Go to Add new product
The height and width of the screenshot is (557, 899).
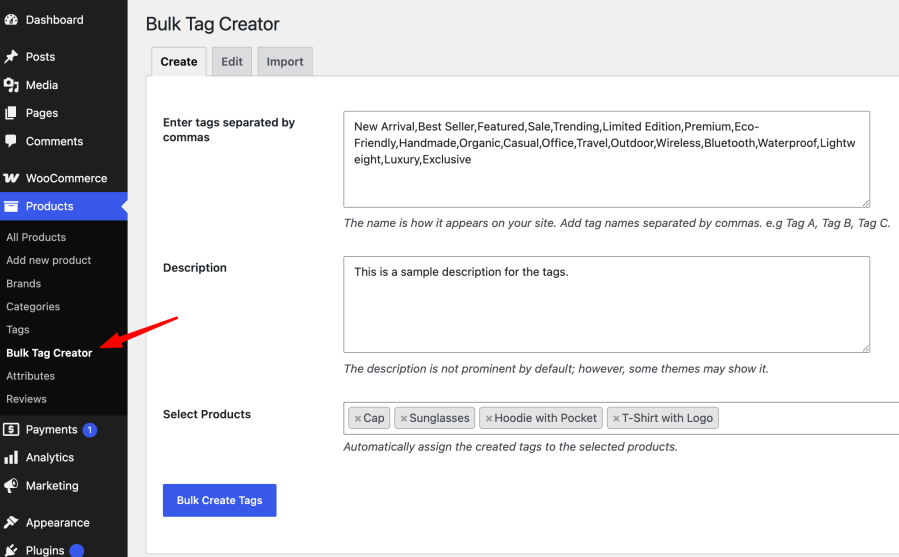tap(49, 260)
